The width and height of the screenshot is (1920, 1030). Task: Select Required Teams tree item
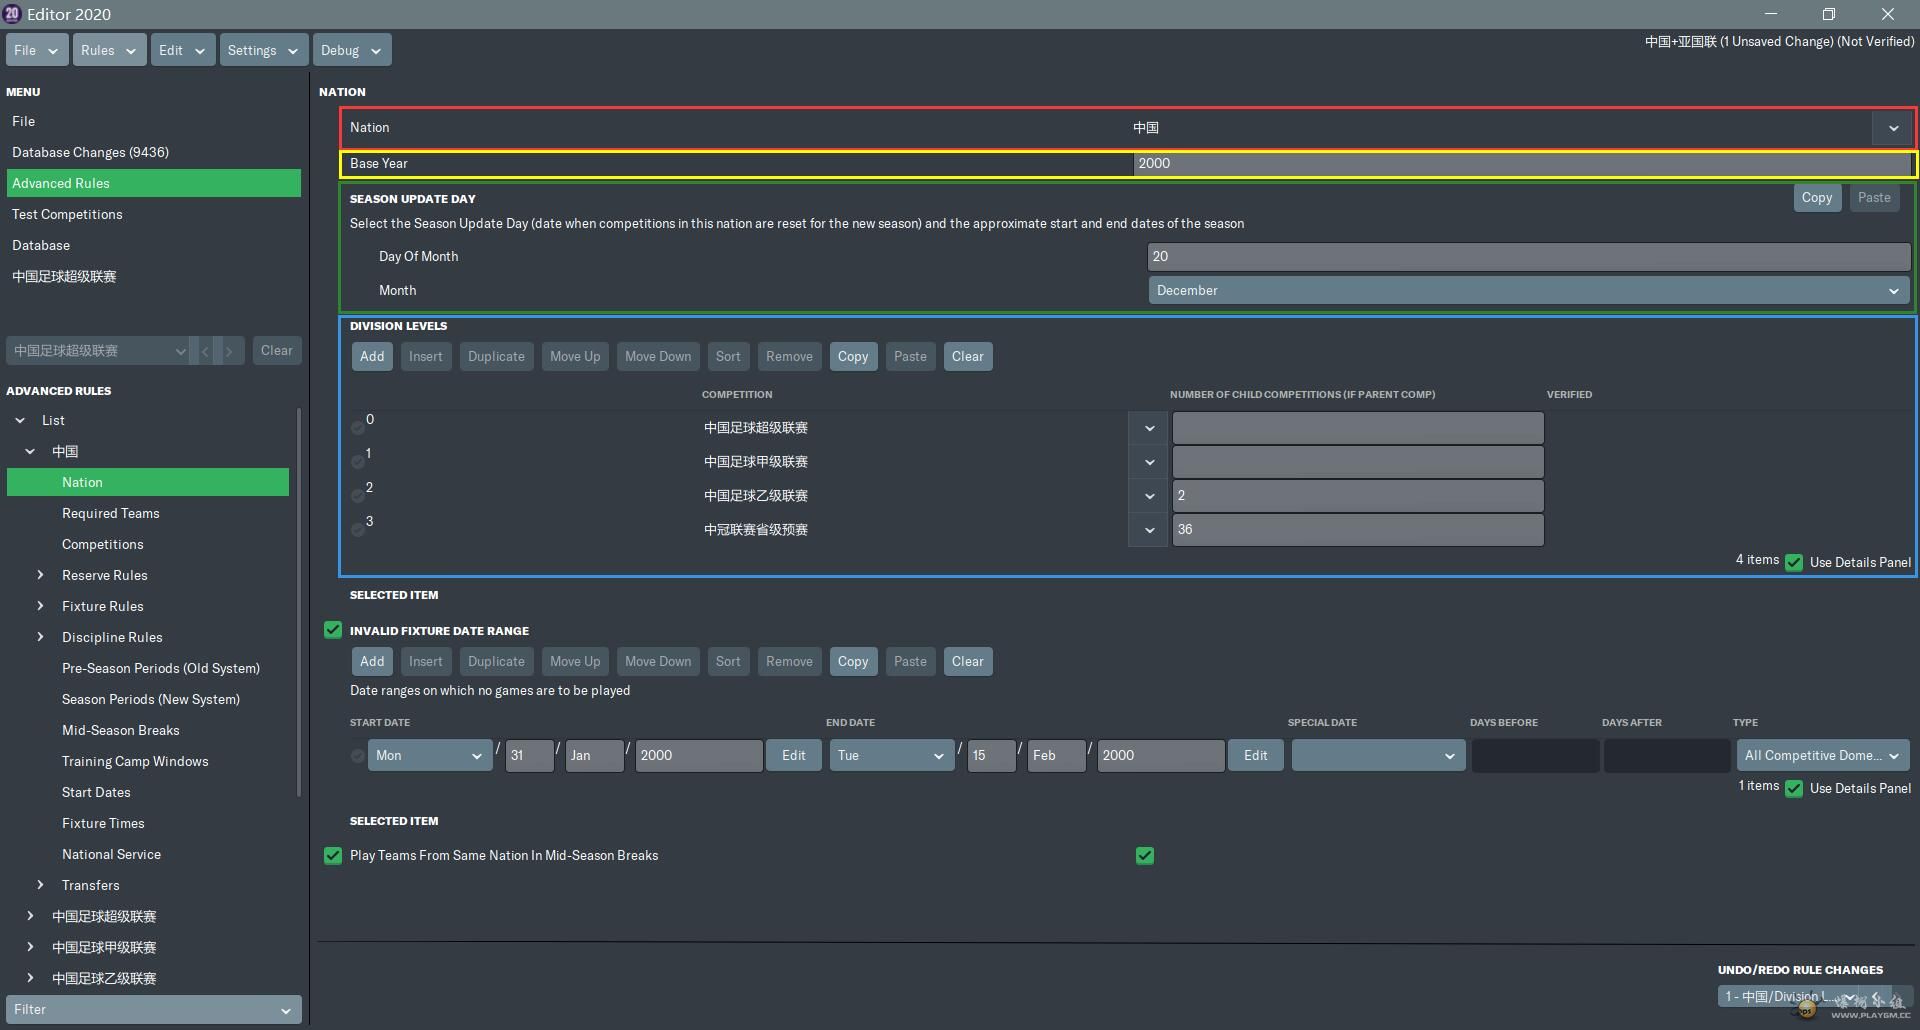point(111,514)
